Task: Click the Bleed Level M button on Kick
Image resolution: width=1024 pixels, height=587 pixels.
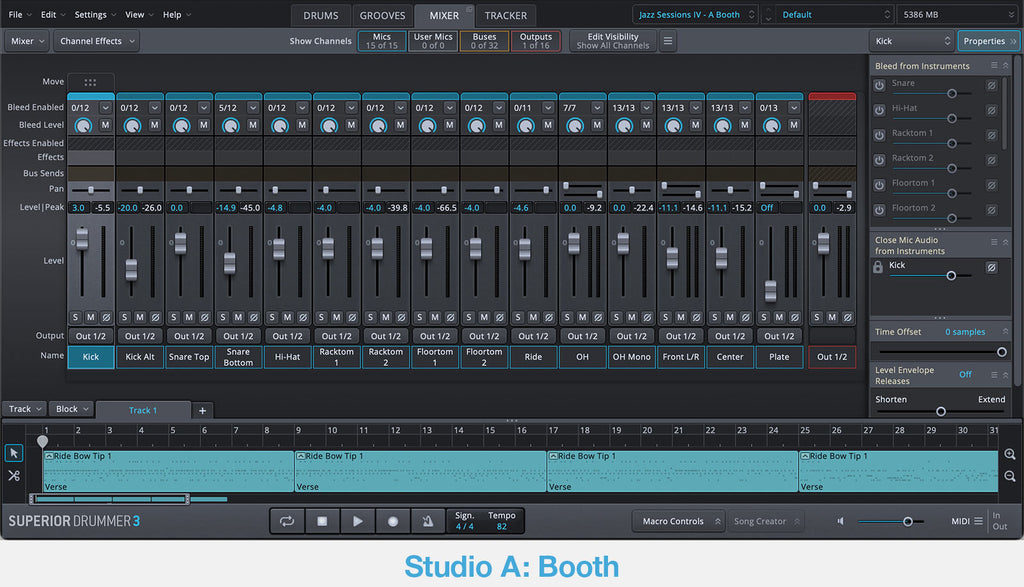Action: pyautogui.click(x=105, y=125)
